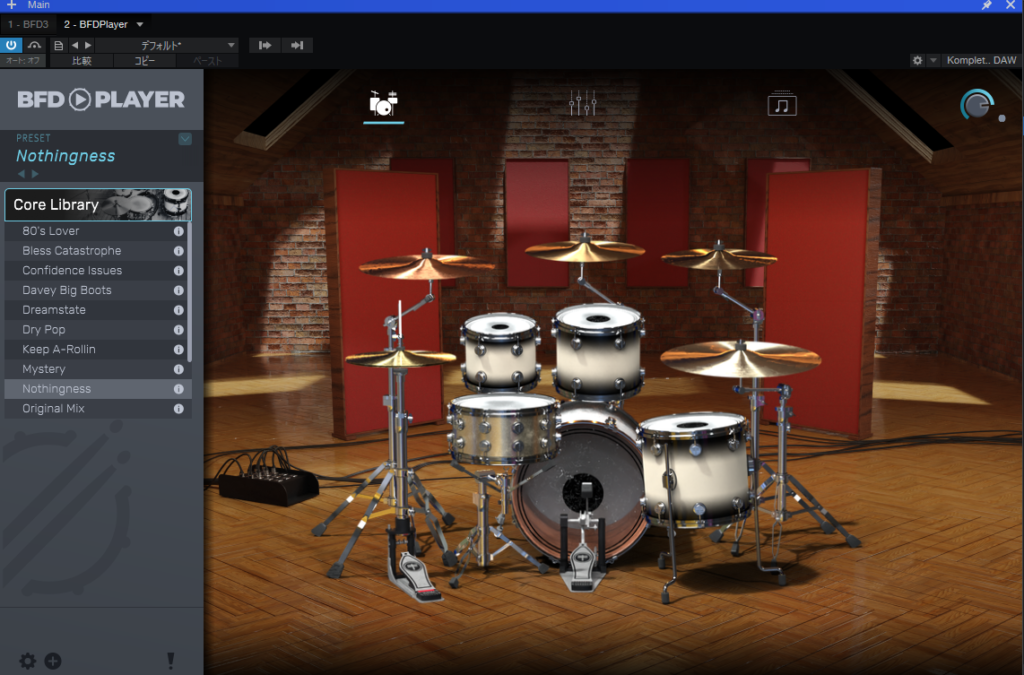Adjust the master volume knob
1024x675 pixels.
tap(977, 105)
